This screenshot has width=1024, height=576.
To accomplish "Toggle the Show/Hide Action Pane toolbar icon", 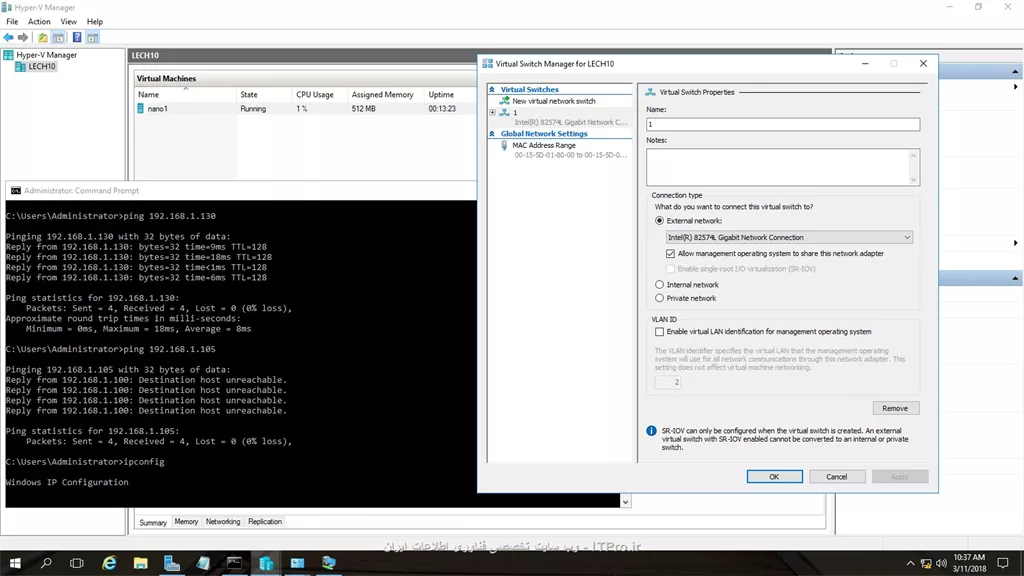I will pyautogui.click(x=93, y=37).
